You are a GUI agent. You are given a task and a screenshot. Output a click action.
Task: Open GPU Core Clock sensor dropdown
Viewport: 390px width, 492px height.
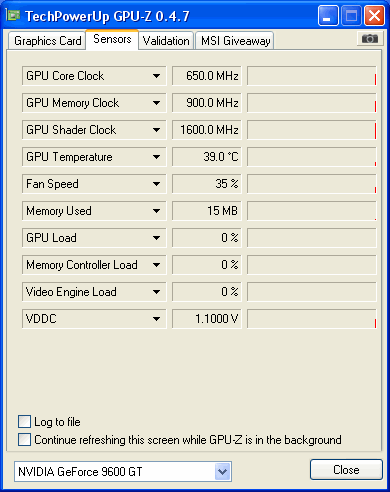click(156, 76)
